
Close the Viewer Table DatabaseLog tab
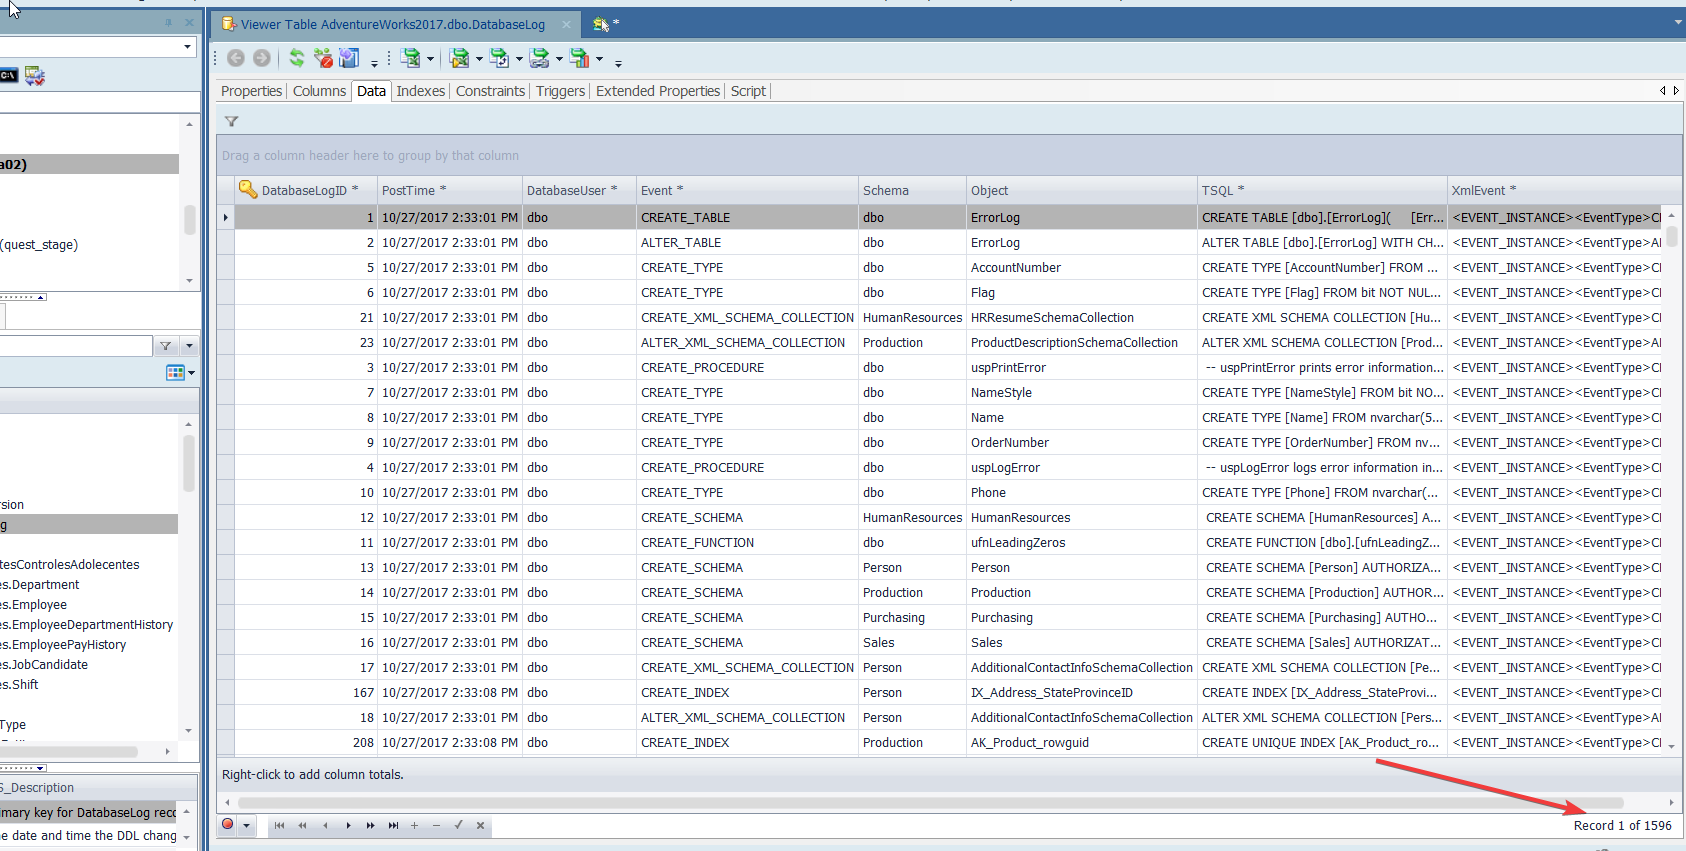click(x=567, y=24)
